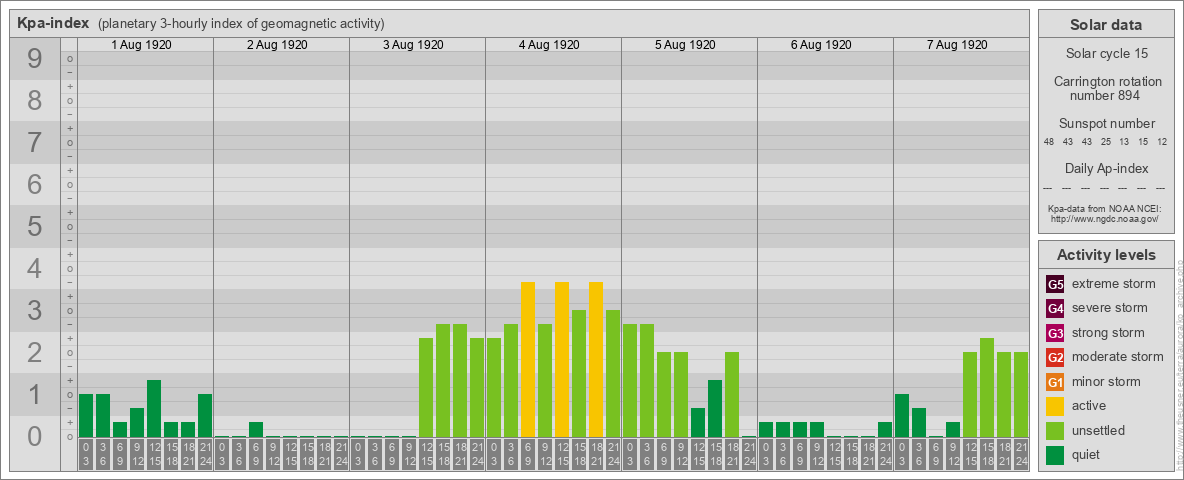Screen dimensions: 1184x480
Task: Click the Kp scale number 3
Action: [x=34, y=310]
